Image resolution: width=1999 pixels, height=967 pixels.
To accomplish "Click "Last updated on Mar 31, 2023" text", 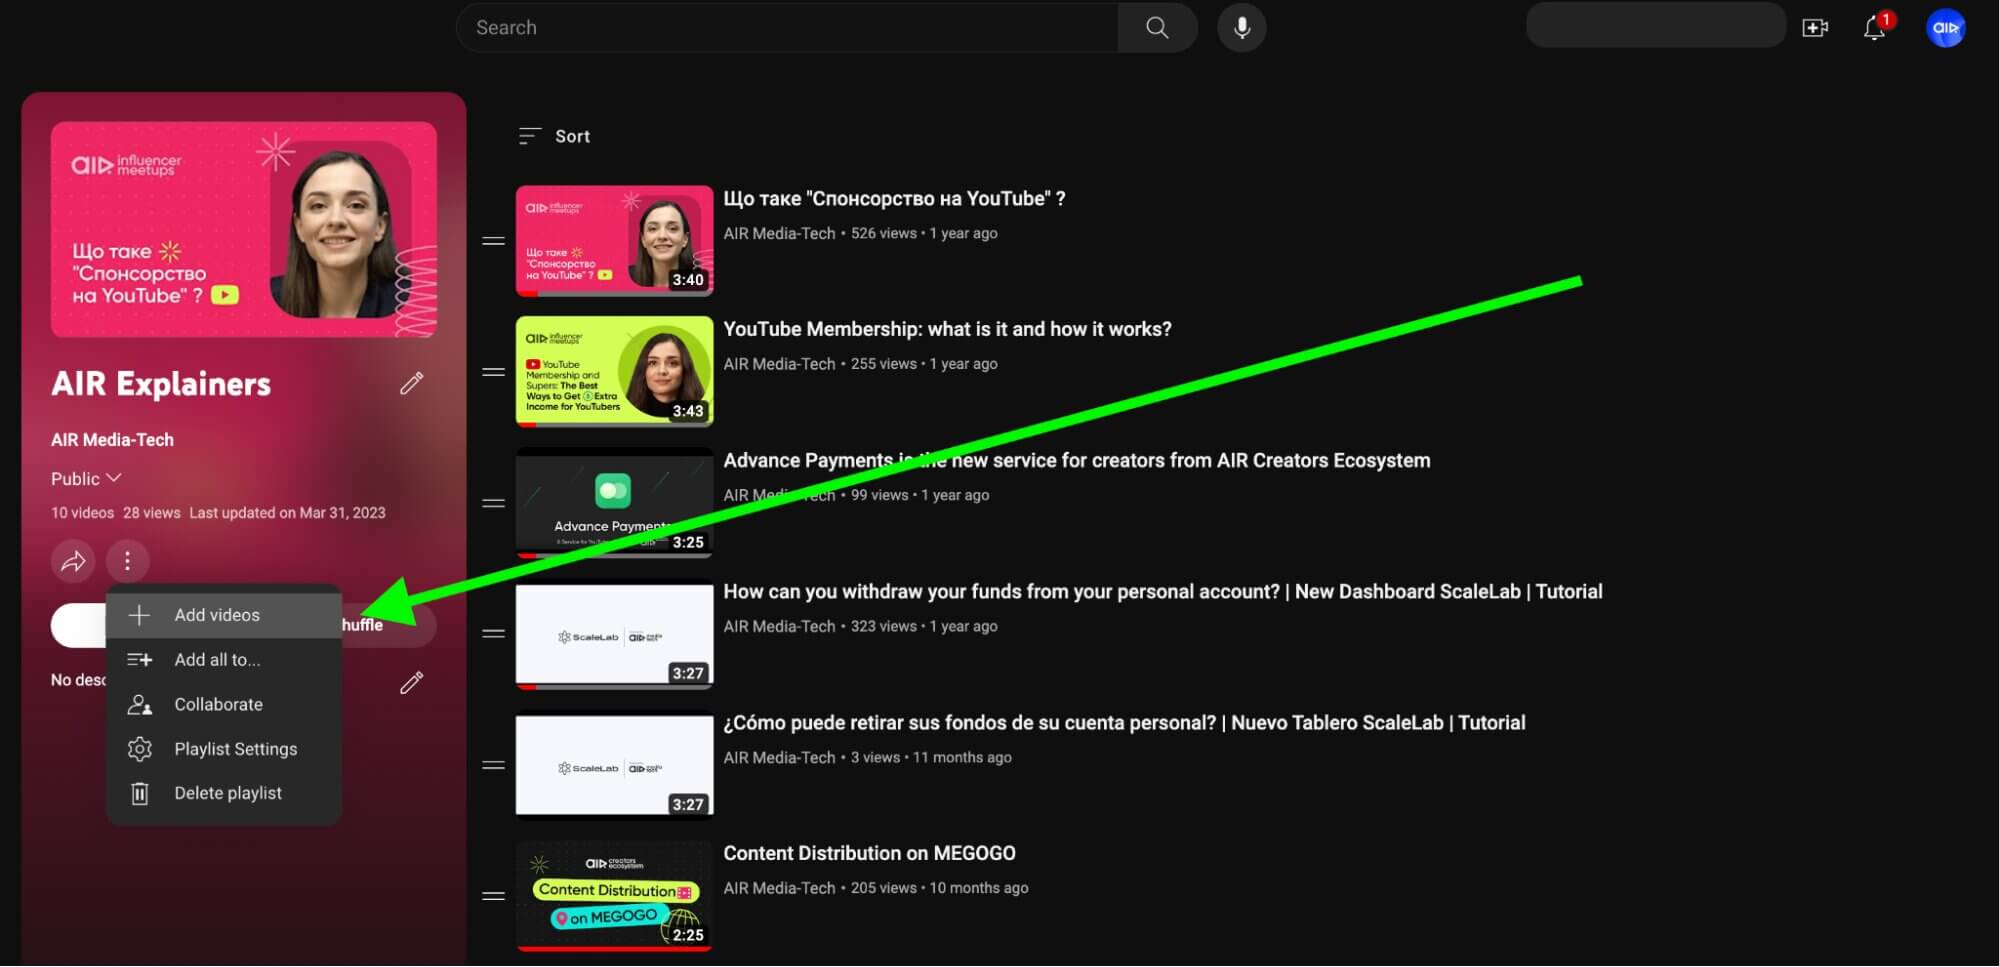I will [x=287, y=513].
